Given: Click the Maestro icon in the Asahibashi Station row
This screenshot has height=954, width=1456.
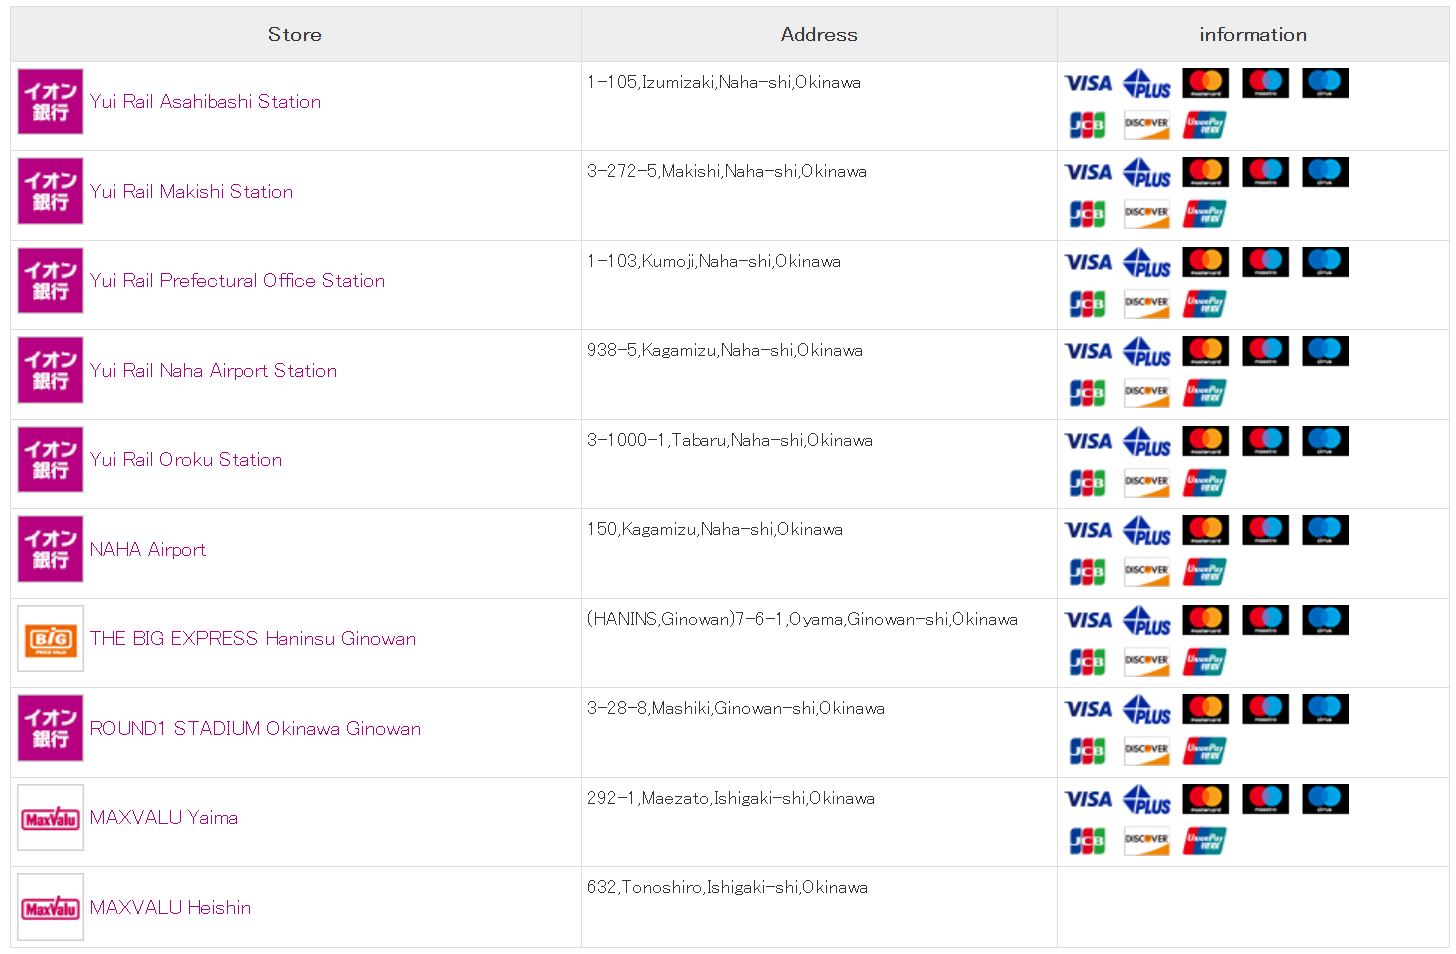Looking at the screenshot, I should [x=1265, y=83].
